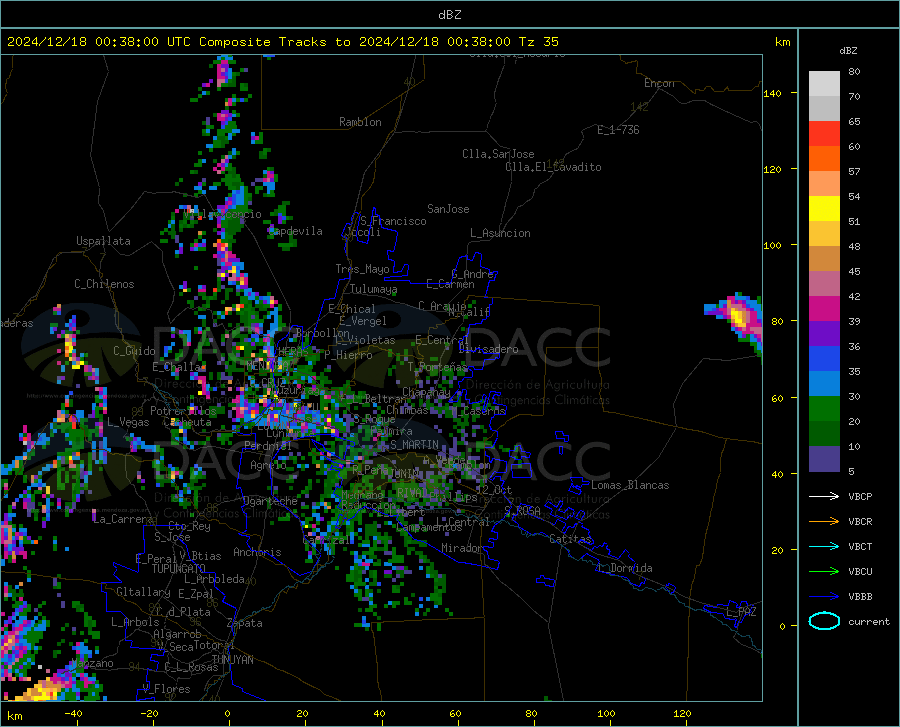Image resolution: width=900 pixels, height=727 pixels.
Task: Click the 'Campamentos' map label
Action: pos(429,527)
